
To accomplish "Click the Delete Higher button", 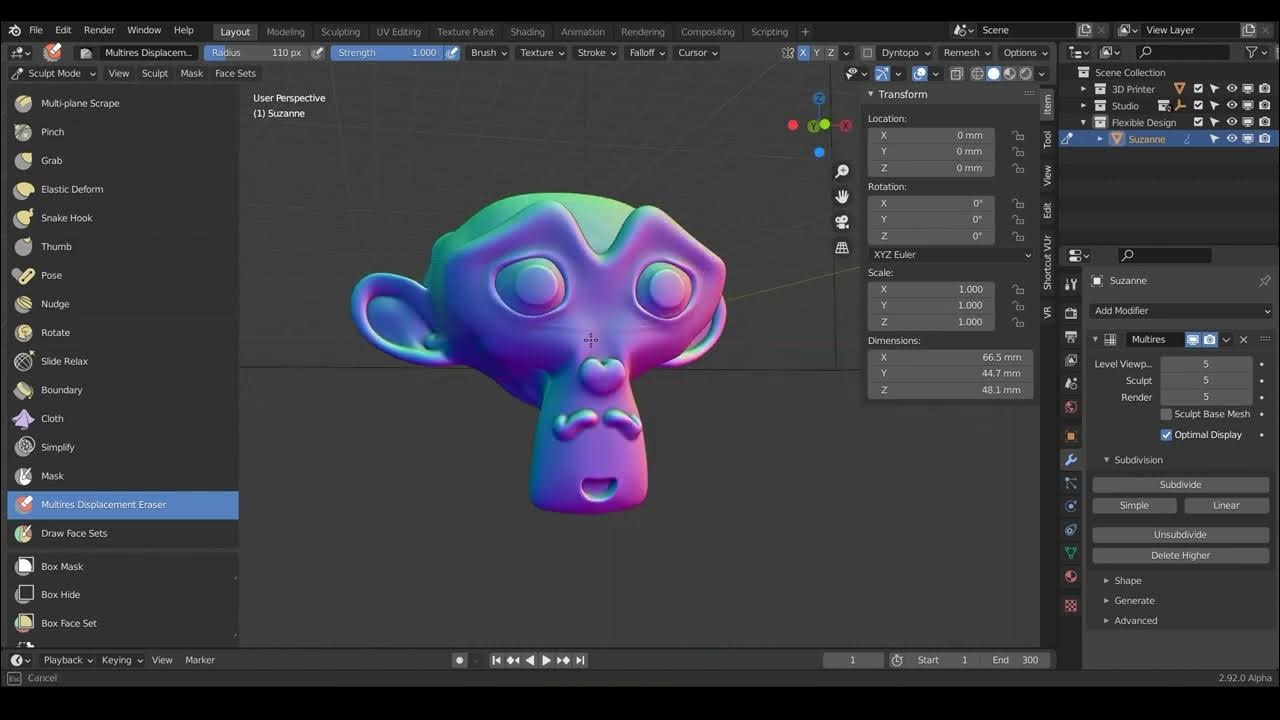I will [x=1181, y=556].
